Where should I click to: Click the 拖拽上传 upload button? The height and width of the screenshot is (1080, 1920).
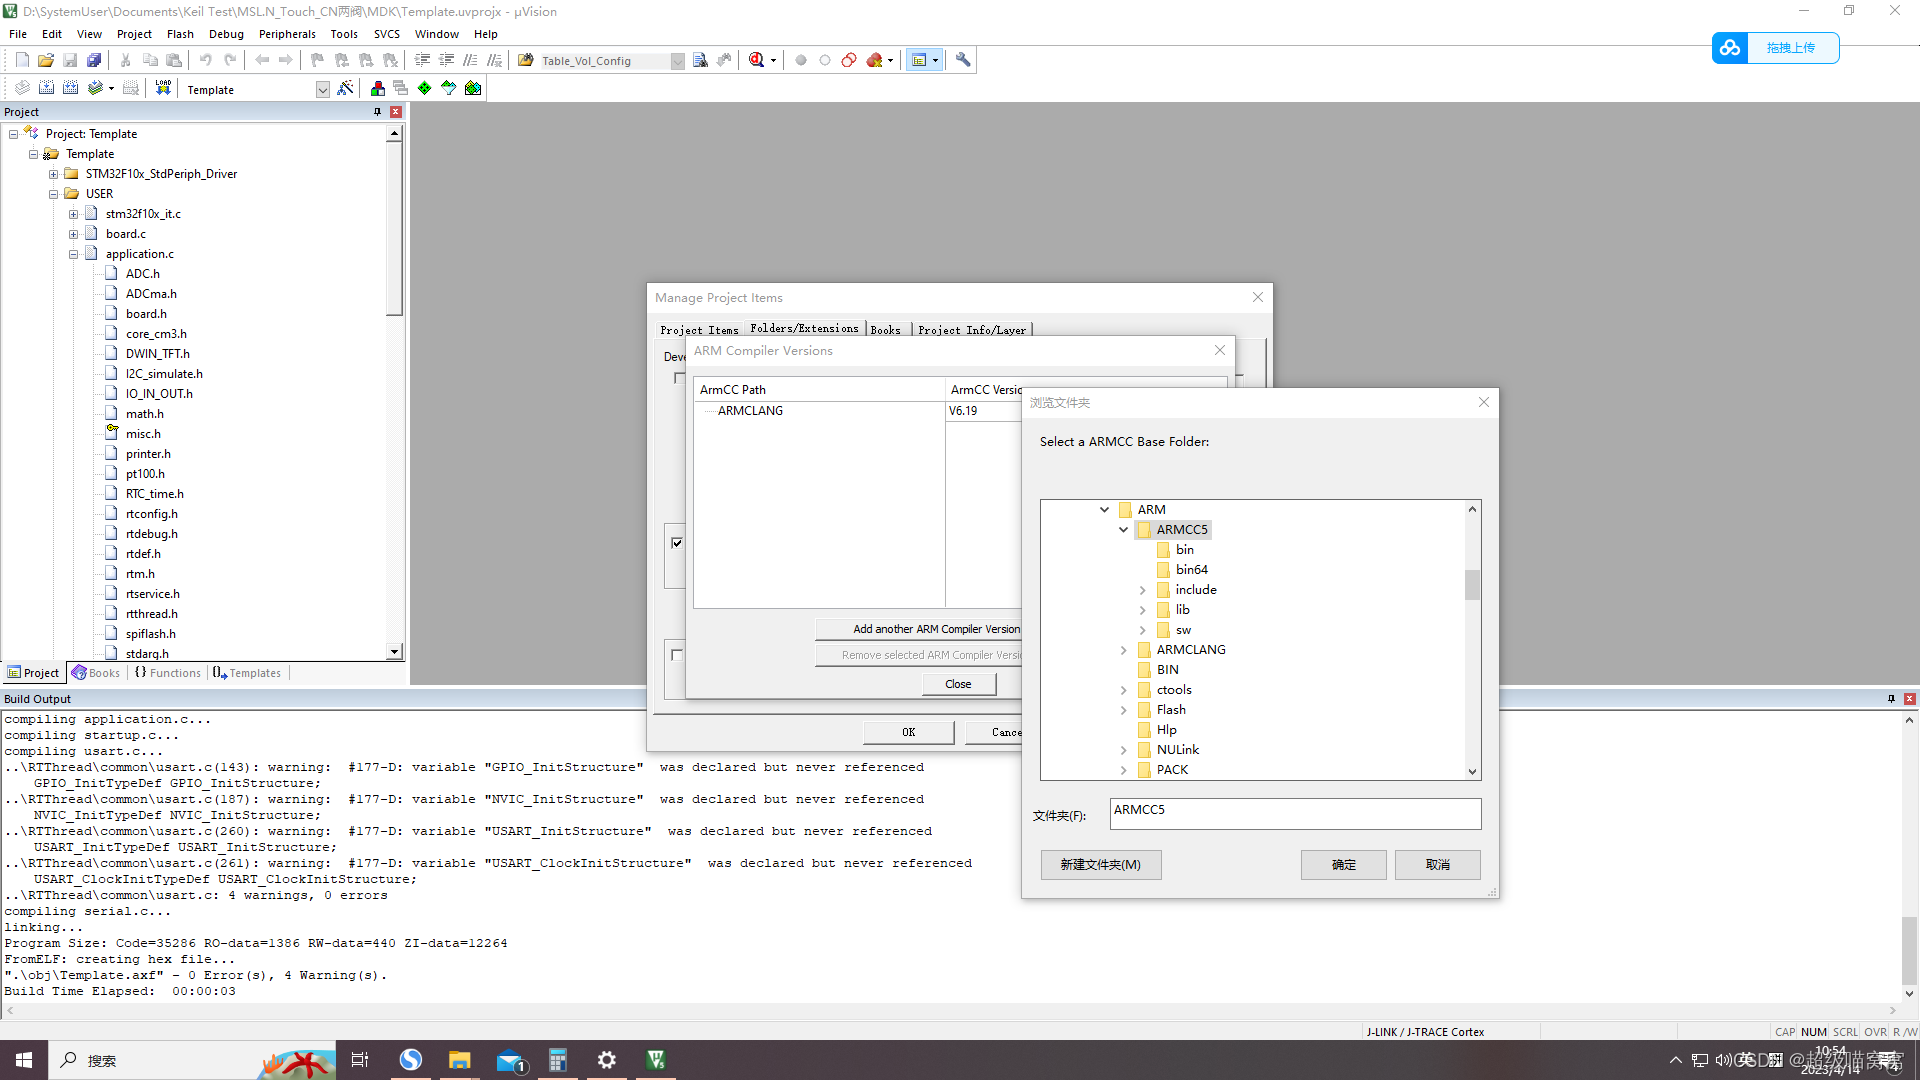1775,48
